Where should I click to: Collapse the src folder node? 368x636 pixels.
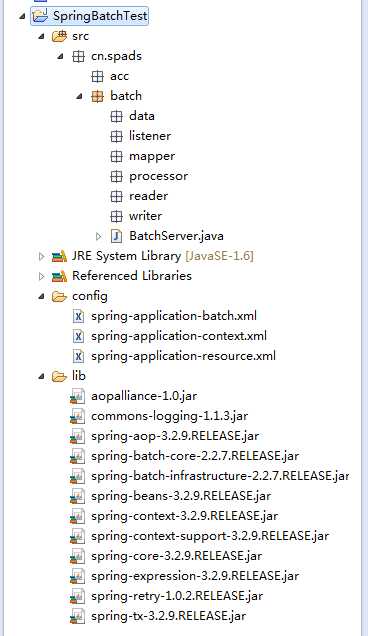point(41,36)
